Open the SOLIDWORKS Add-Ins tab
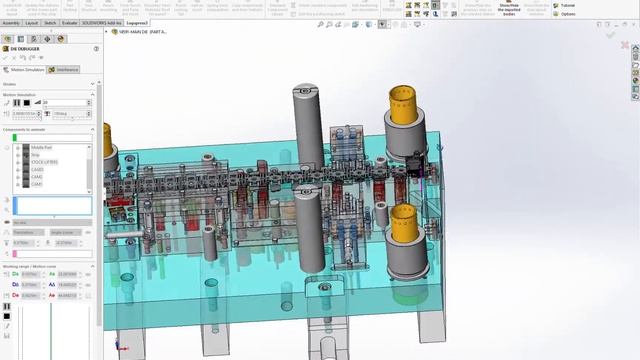 102,23
